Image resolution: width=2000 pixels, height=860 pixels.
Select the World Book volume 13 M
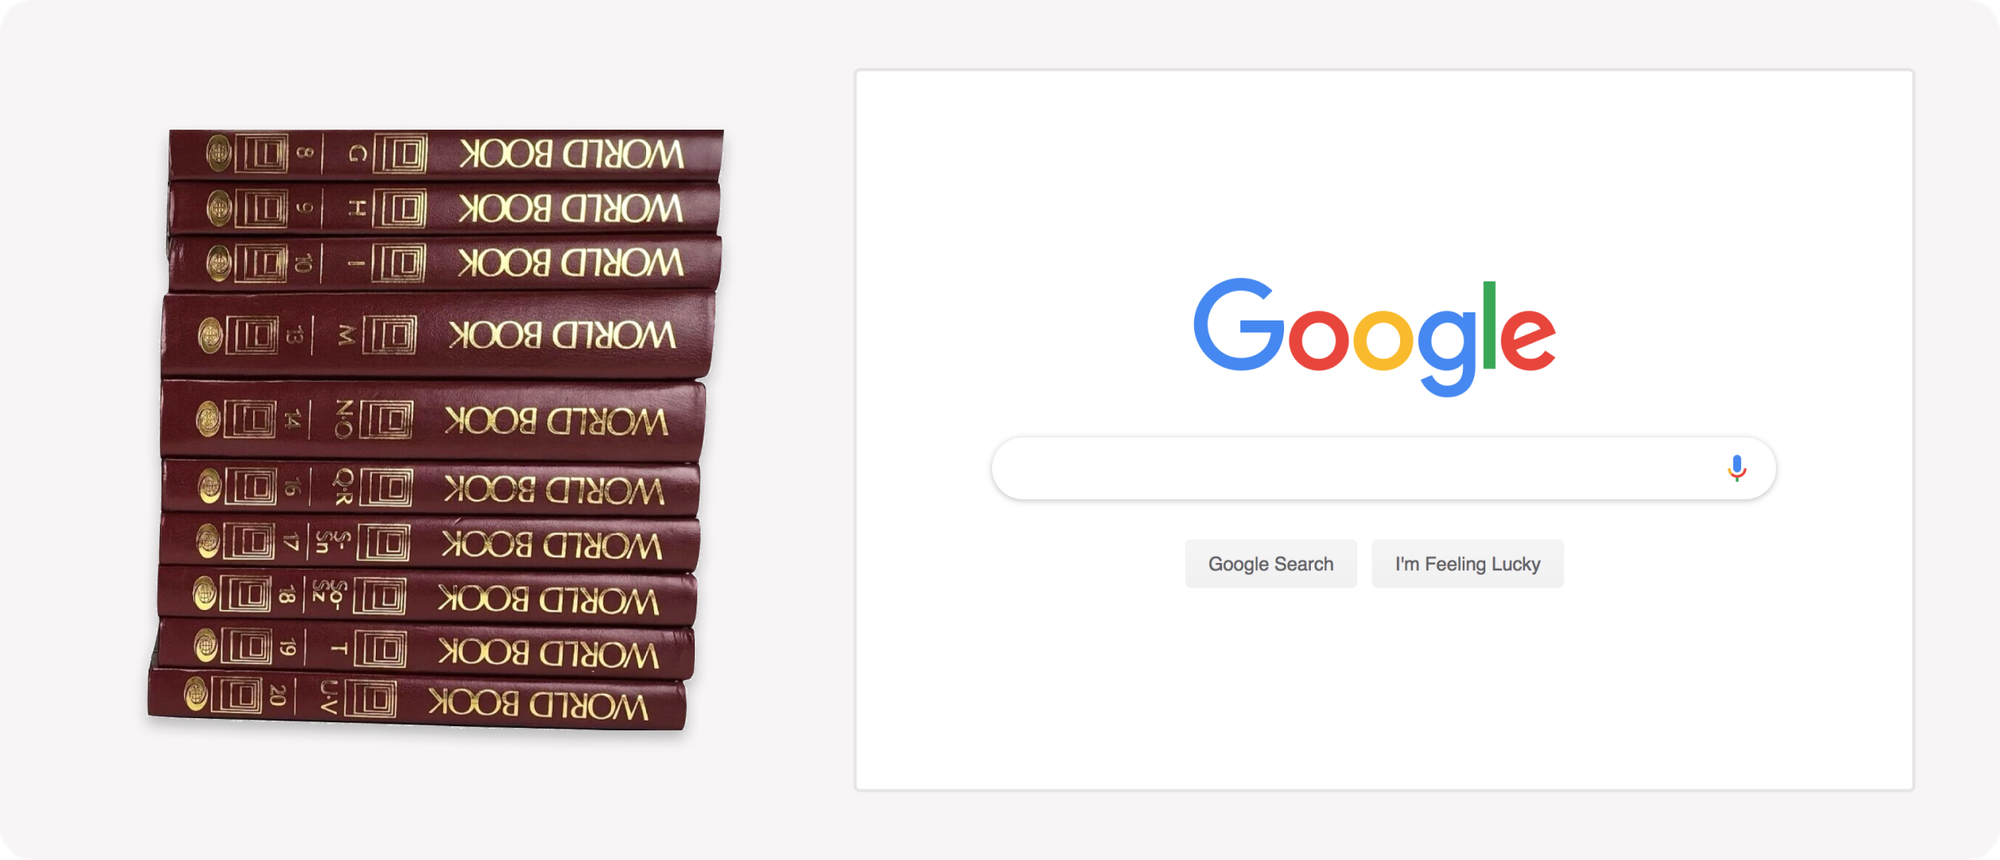[438, 335]
